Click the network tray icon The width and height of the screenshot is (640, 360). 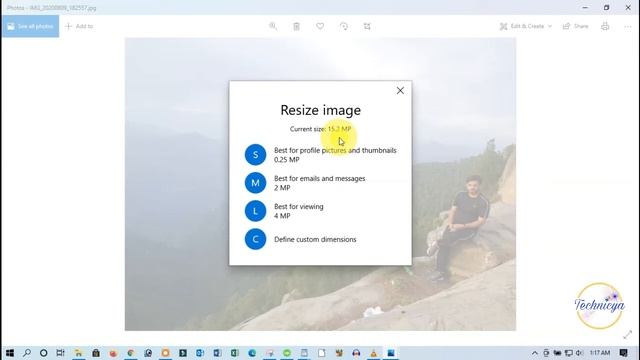pos(568,353)
